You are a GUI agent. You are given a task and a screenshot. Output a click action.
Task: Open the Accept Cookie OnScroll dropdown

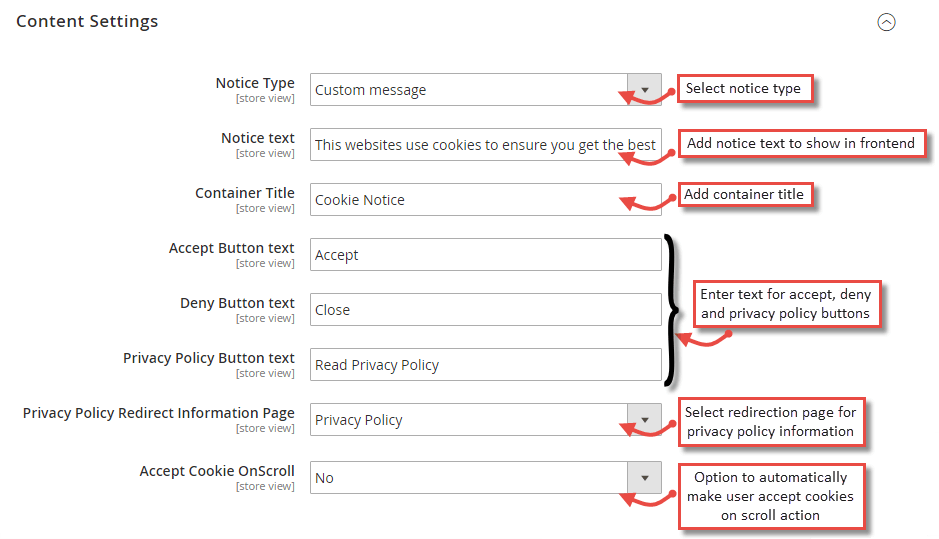(x=486, y=478)
